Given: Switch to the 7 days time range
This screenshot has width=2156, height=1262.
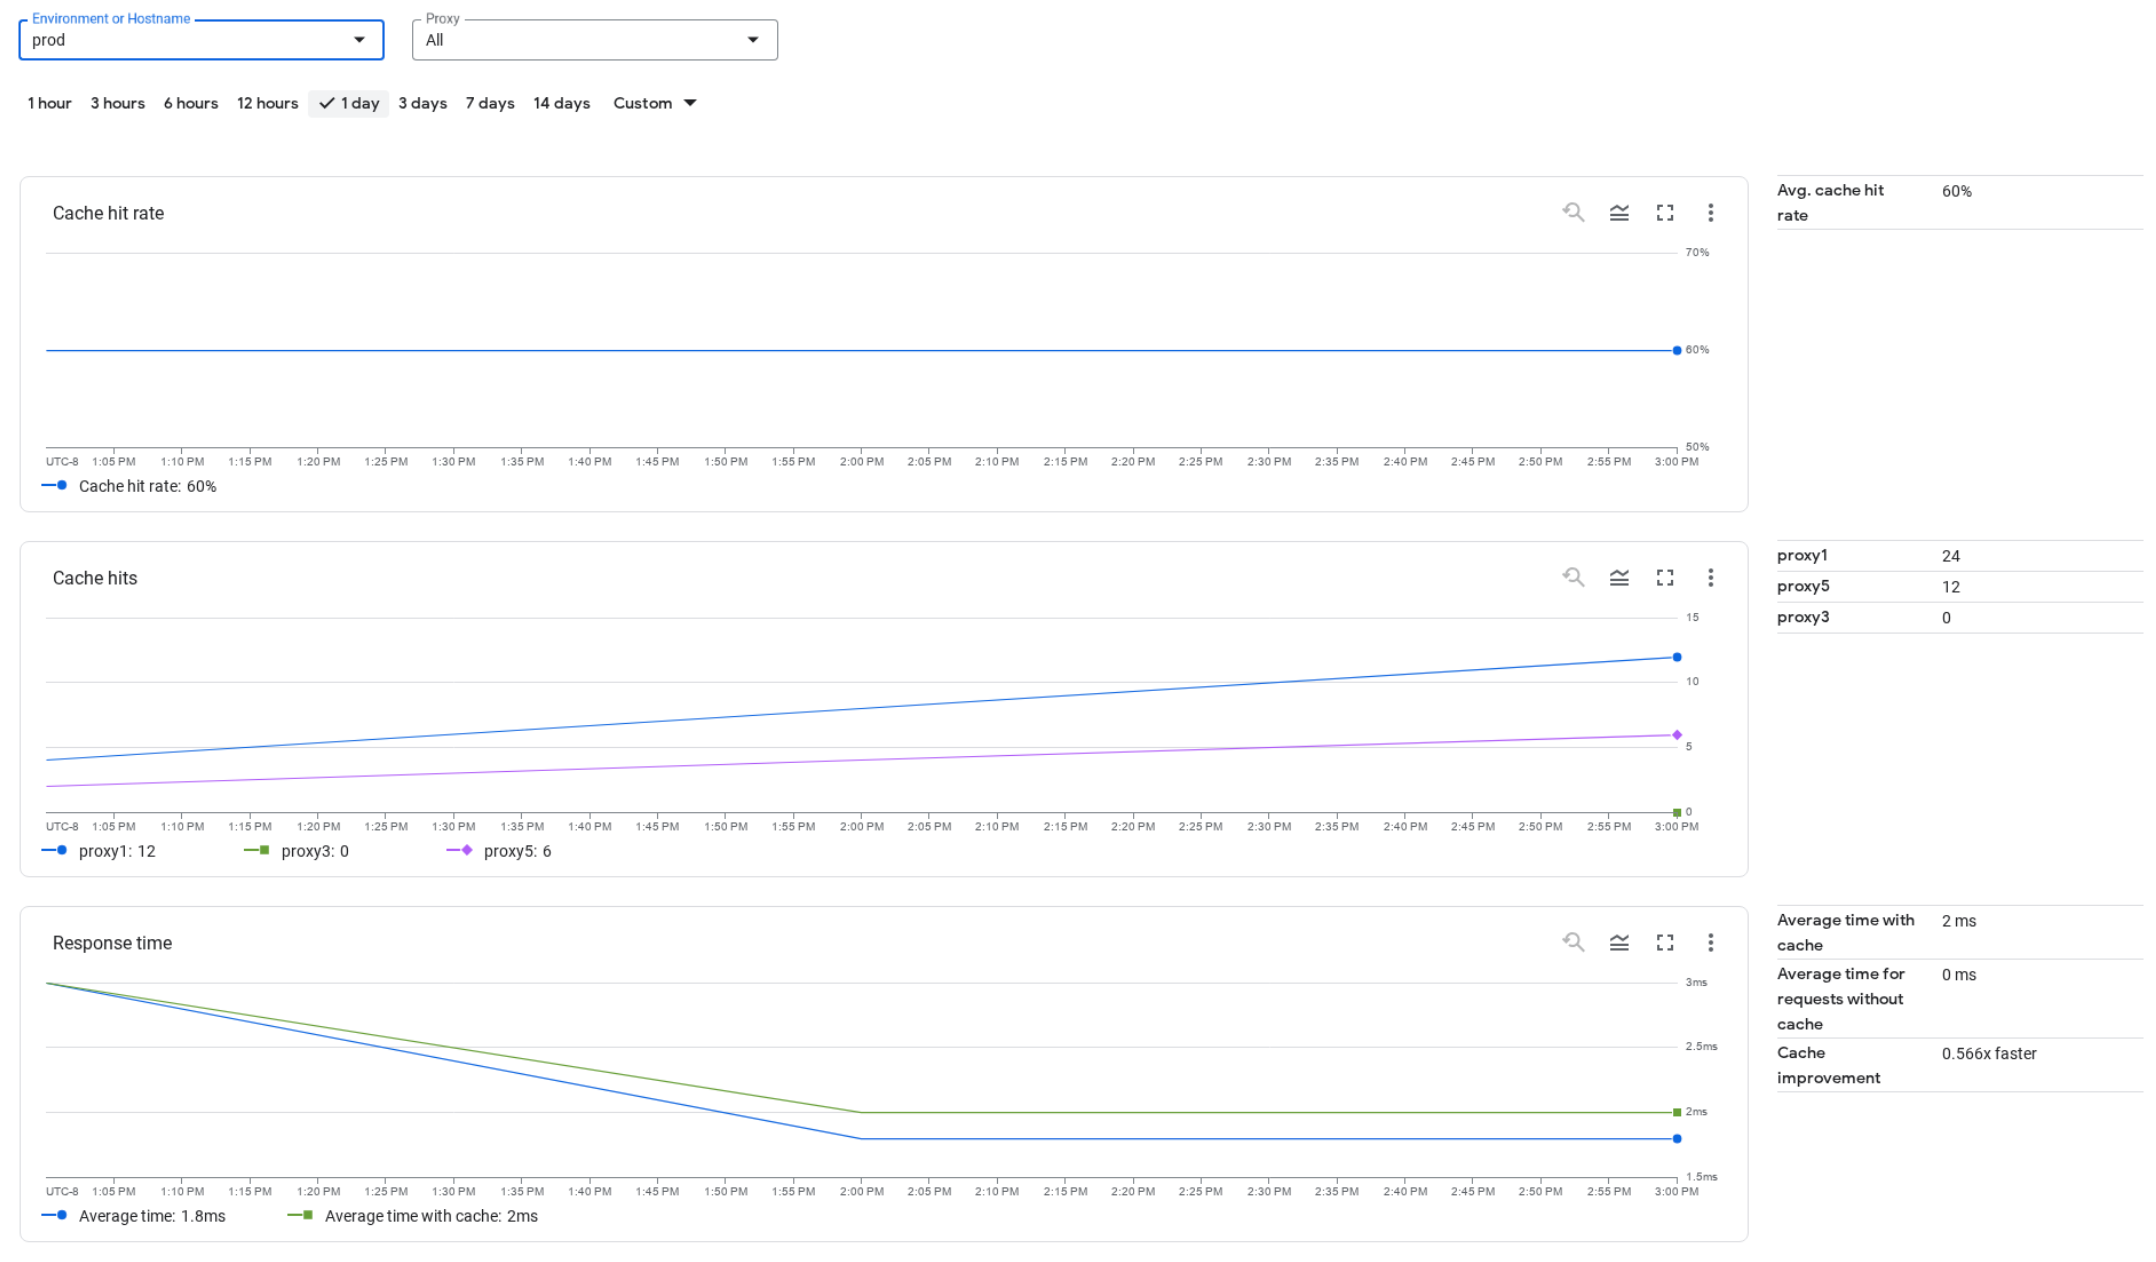Looking at the screenshot, I should 490,103.
